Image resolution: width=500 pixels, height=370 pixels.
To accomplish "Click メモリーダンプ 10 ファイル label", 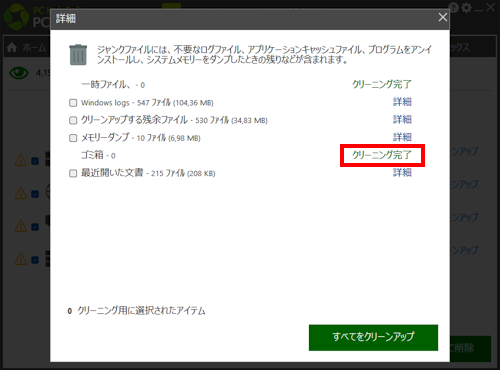I will [x=141, y=137].
